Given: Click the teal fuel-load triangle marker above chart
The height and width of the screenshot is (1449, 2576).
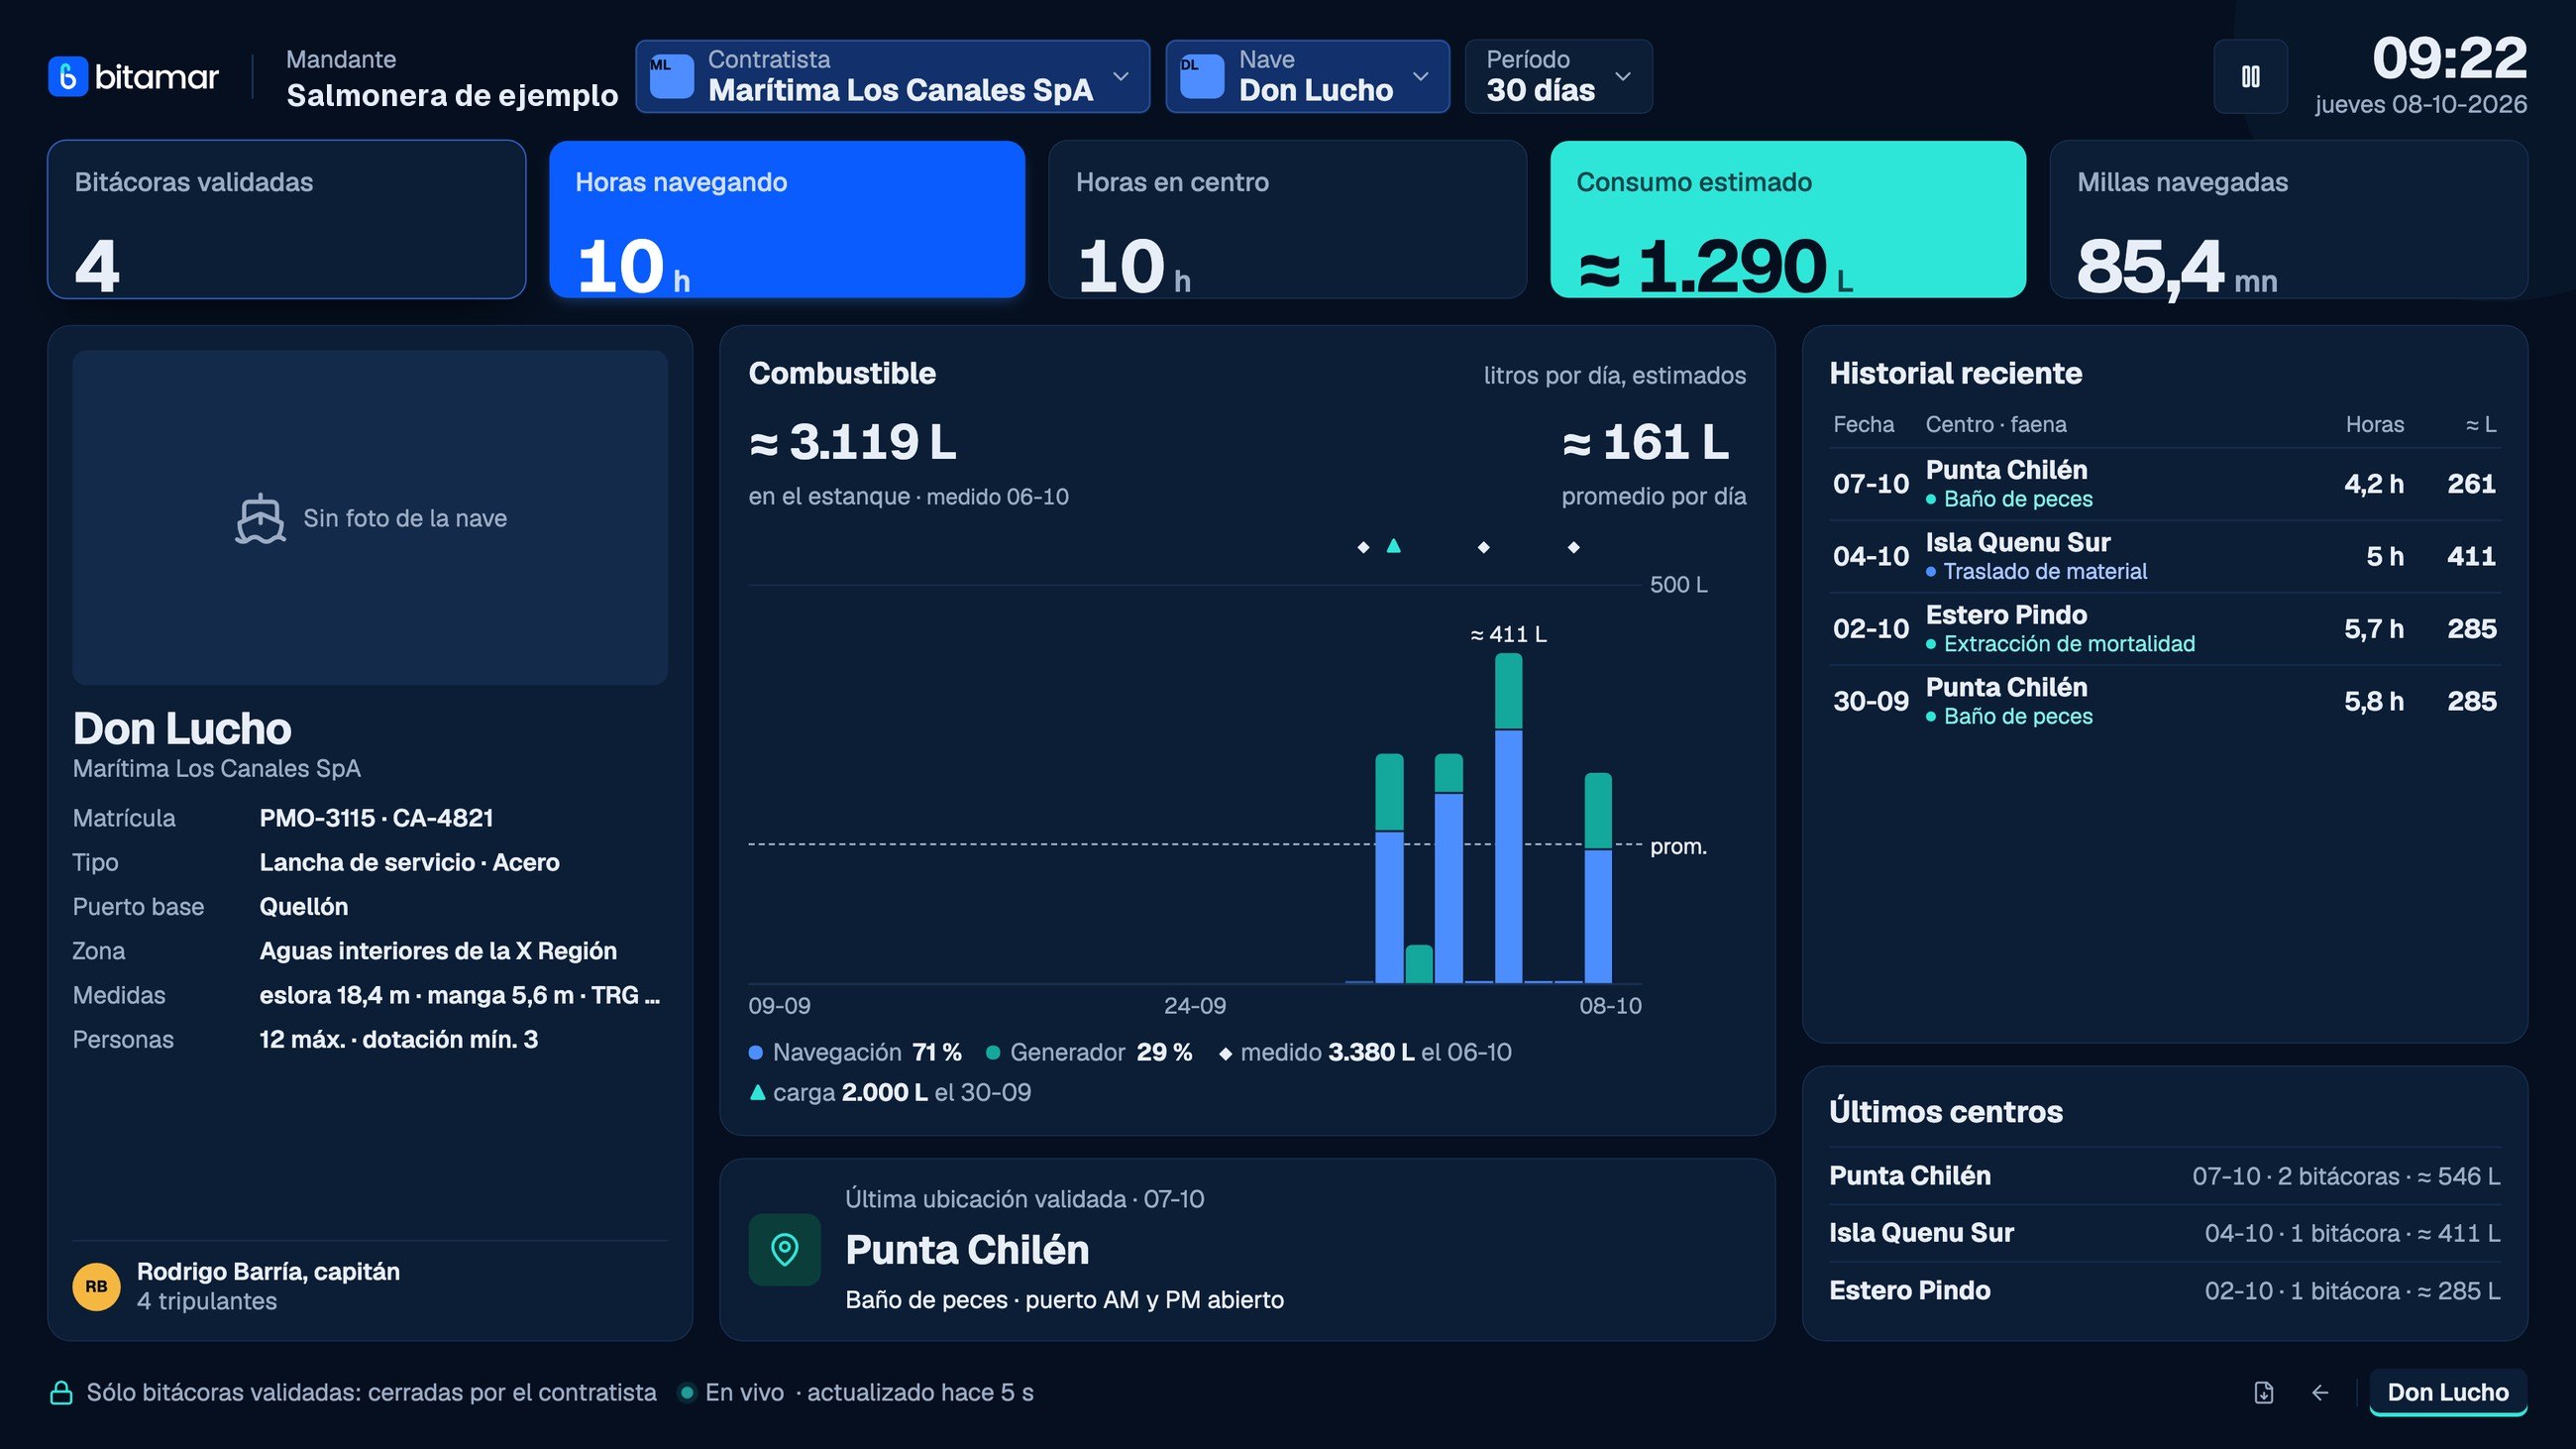Looking at the screenshot, I should coord(1393,546).
